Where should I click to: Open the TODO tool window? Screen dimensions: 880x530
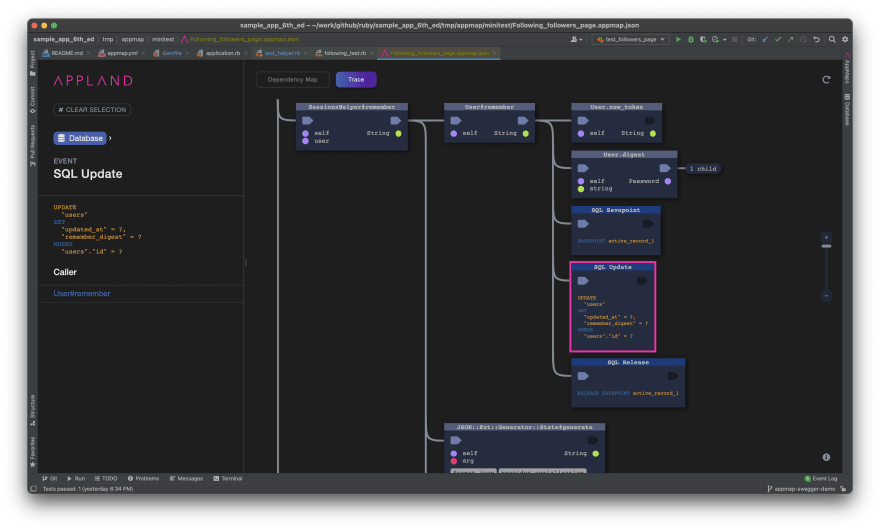(x=106, y=479)
